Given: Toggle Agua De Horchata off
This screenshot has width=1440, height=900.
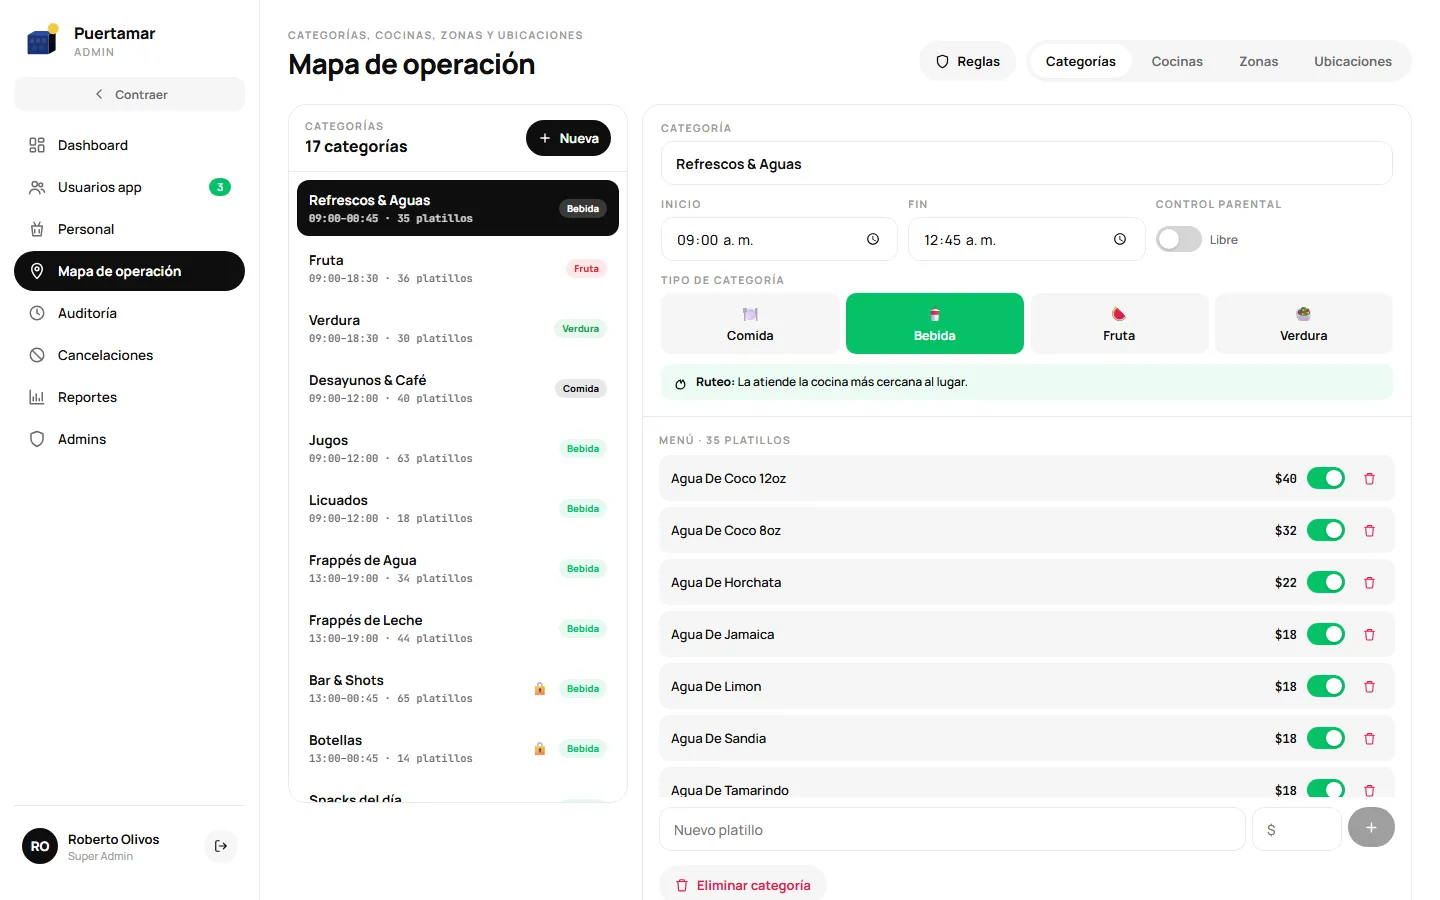Looking at the screenshot, I should (1326, 583).
